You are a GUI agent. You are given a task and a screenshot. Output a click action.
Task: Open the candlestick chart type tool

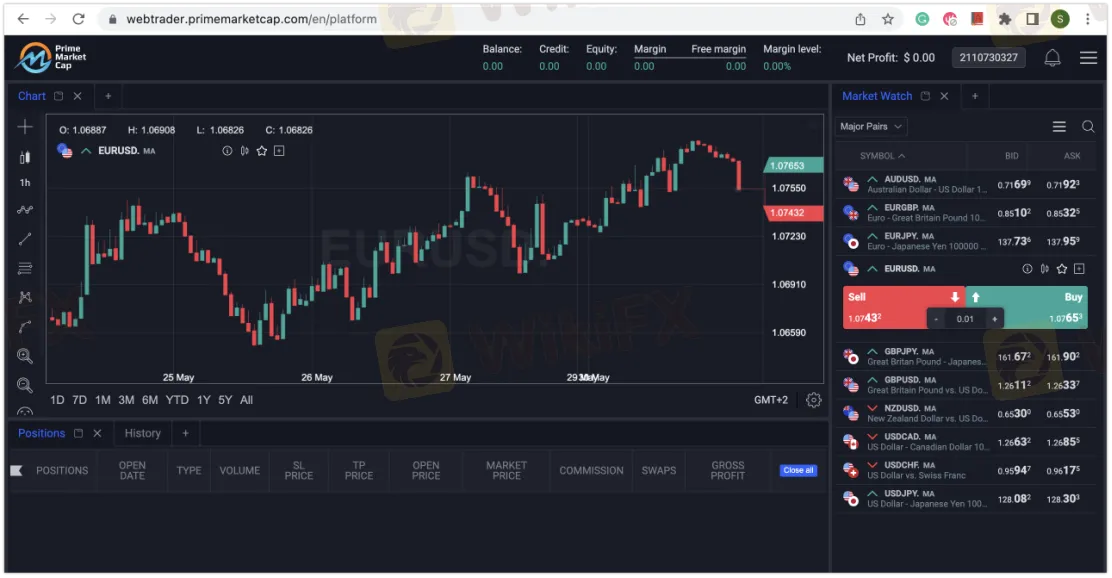(25, 157)
